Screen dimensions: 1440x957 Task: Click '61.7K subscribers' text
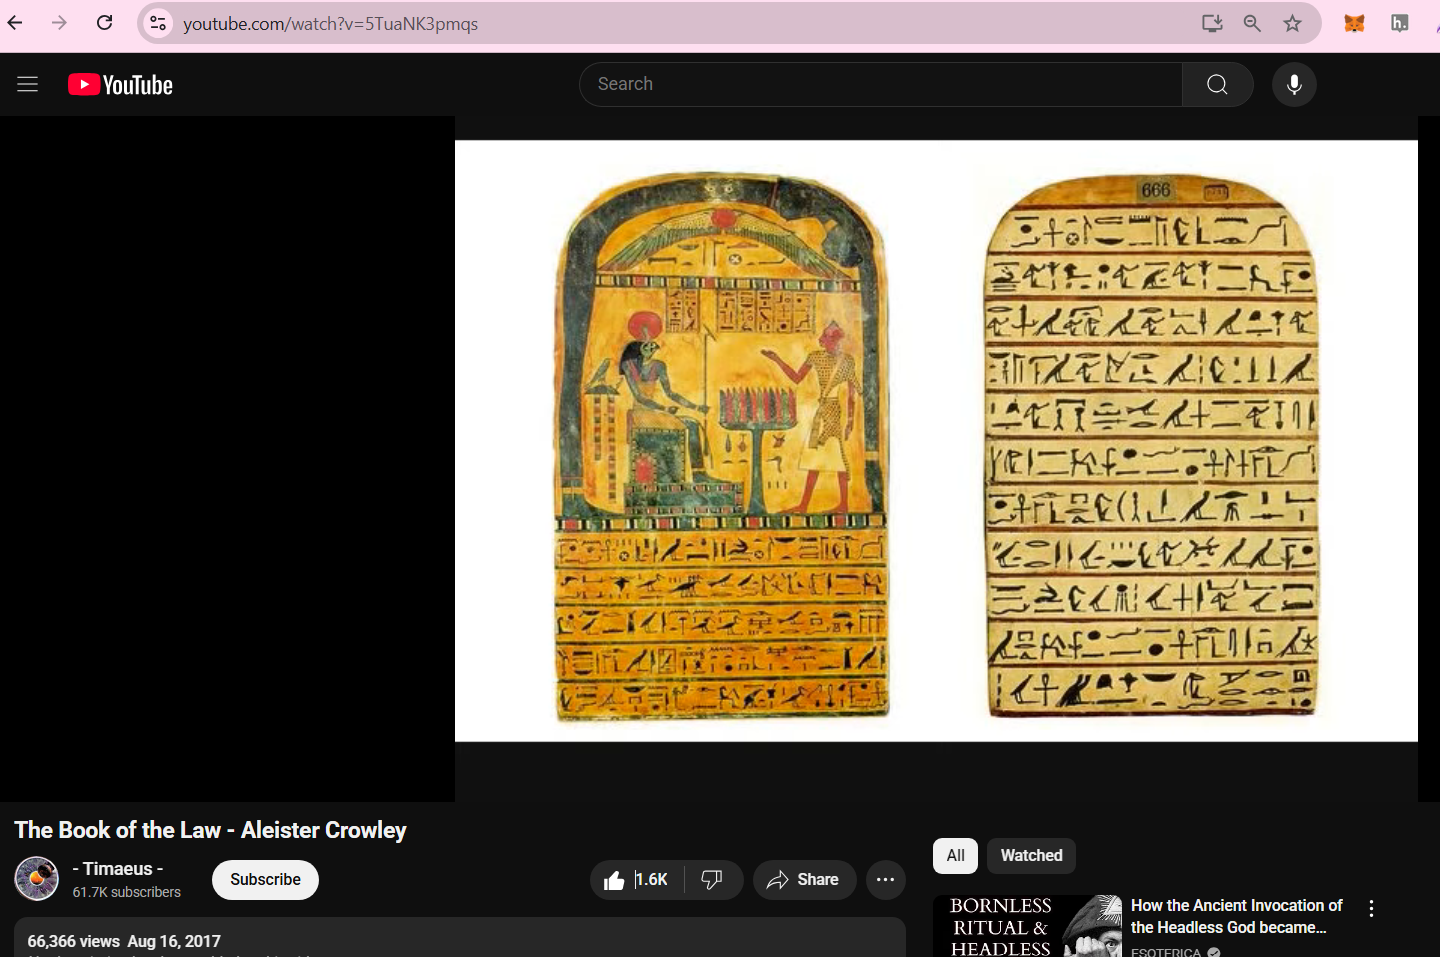[127, 892]
